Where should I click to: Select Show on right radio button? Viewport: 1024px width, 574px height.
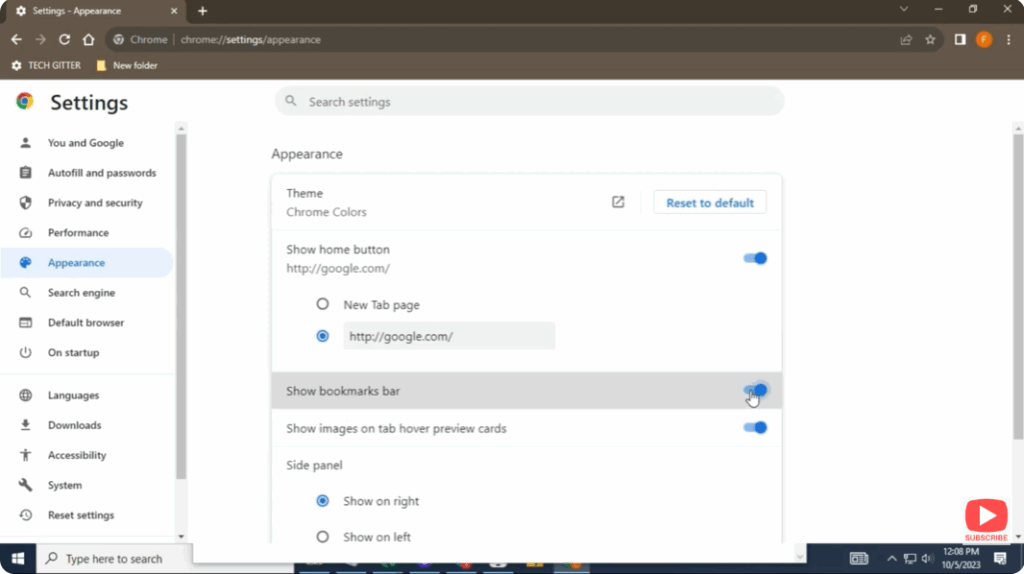(x=323, y=501)
